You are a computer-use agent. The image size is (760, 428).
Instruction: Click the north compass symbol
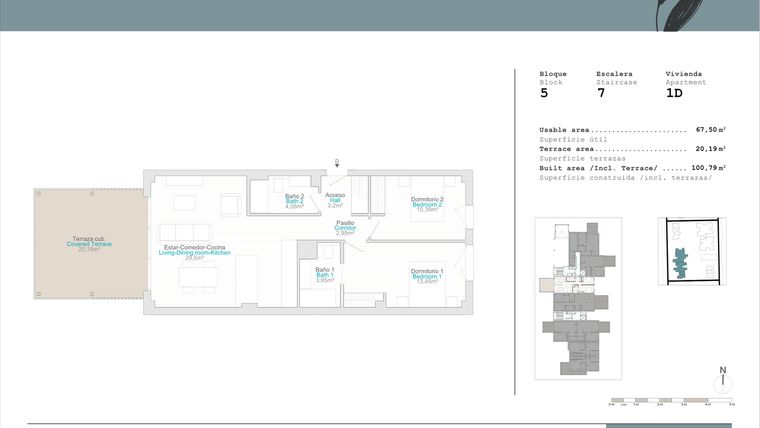pos(723,380)
